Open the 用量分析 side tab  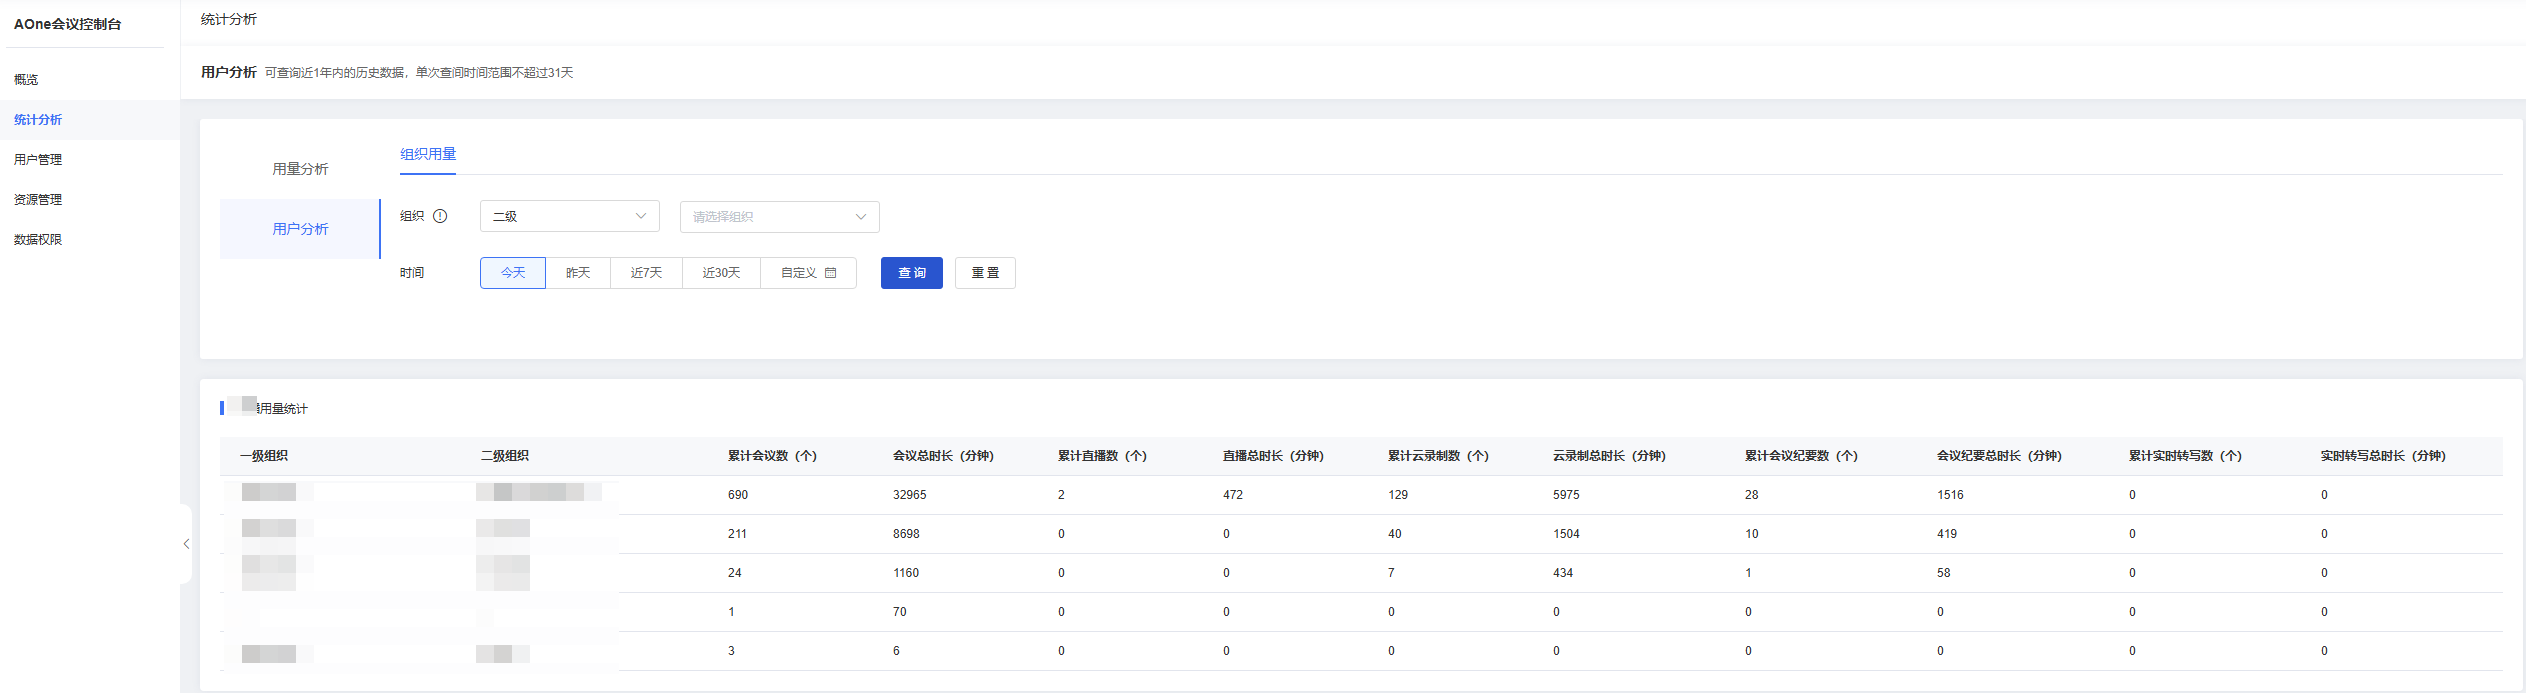tap(300, 169)
